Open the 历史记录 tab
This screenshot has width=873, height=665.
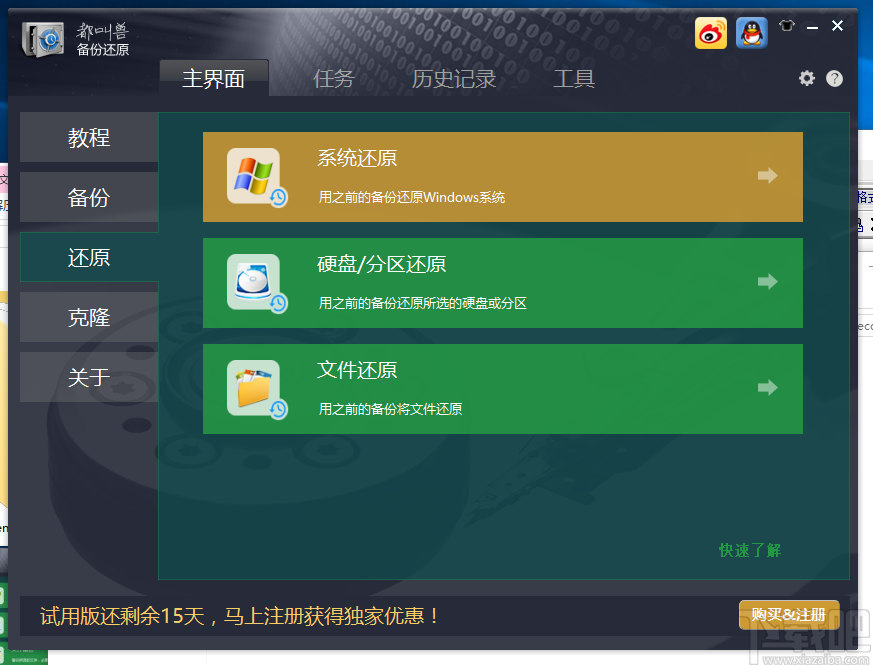(454, 78)
